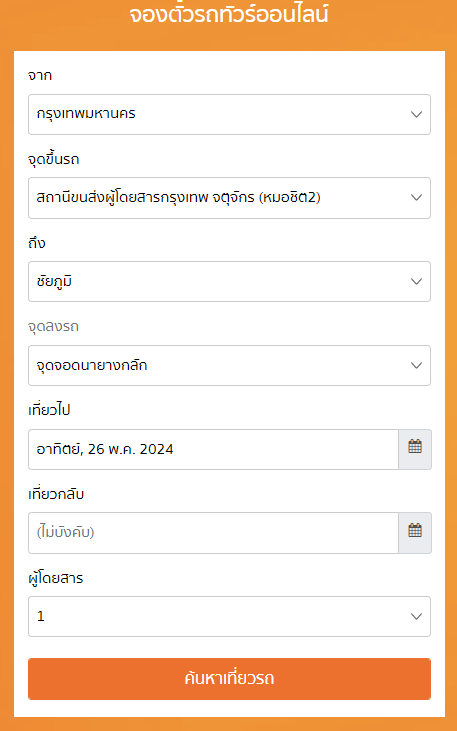Open the ผู้โดยสار passenger number dropdown
Screen dimensions: 457x731
pyautogui.click(x=229, y=616)
